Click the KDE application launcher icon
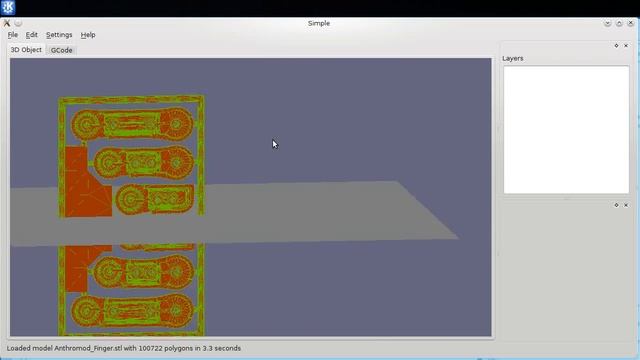This screenshot has height=360, width=640. pos(8,7)
